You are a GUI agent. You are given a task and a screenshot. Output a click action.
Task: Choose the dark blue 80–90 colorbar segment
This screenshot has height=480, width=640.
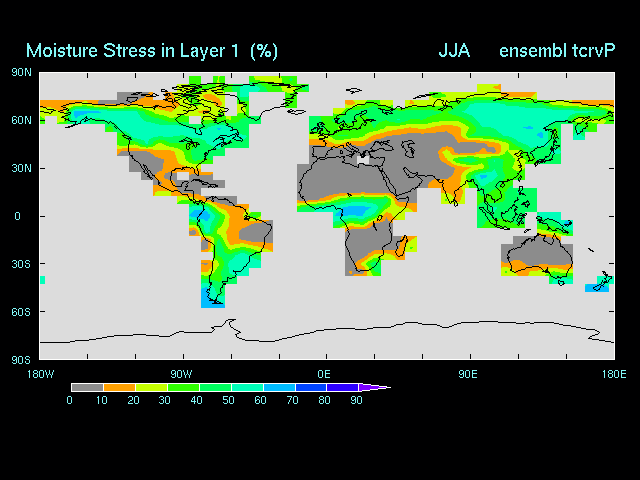click(341, 387)
